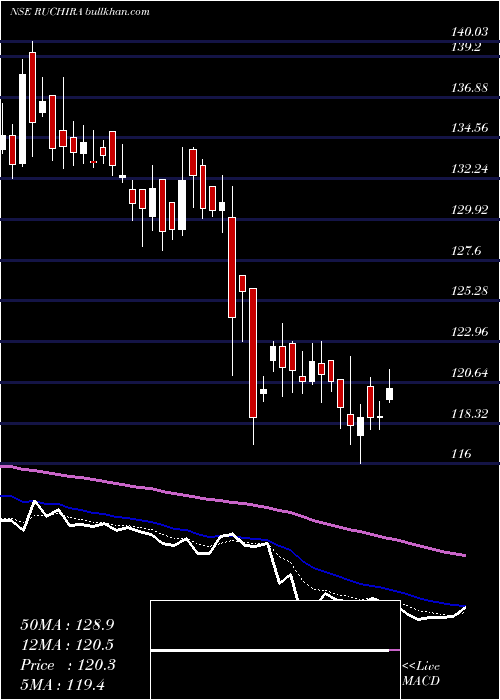500x700 pixels.
Task: Select the 118.32 price level label
Action: pos(470,413)
